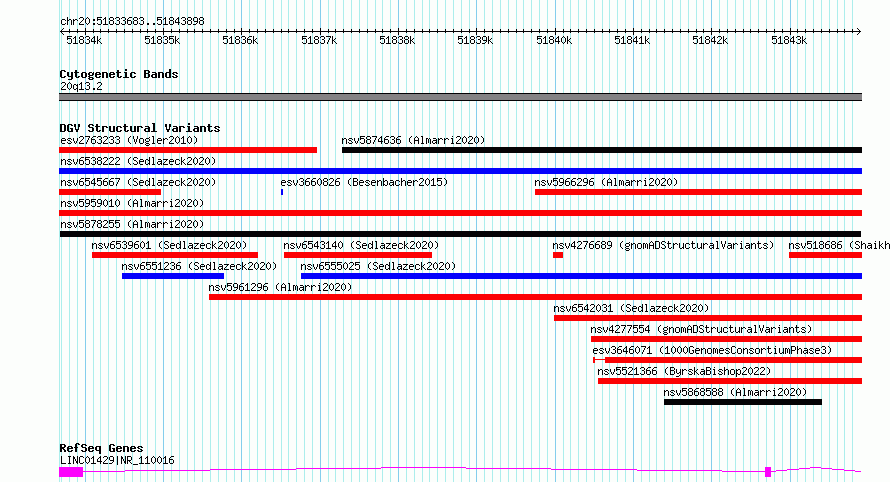The width and height of the screenshot is (890, 482).
Task: Select the 20q13.2 band label
Action: pos(81,86)
